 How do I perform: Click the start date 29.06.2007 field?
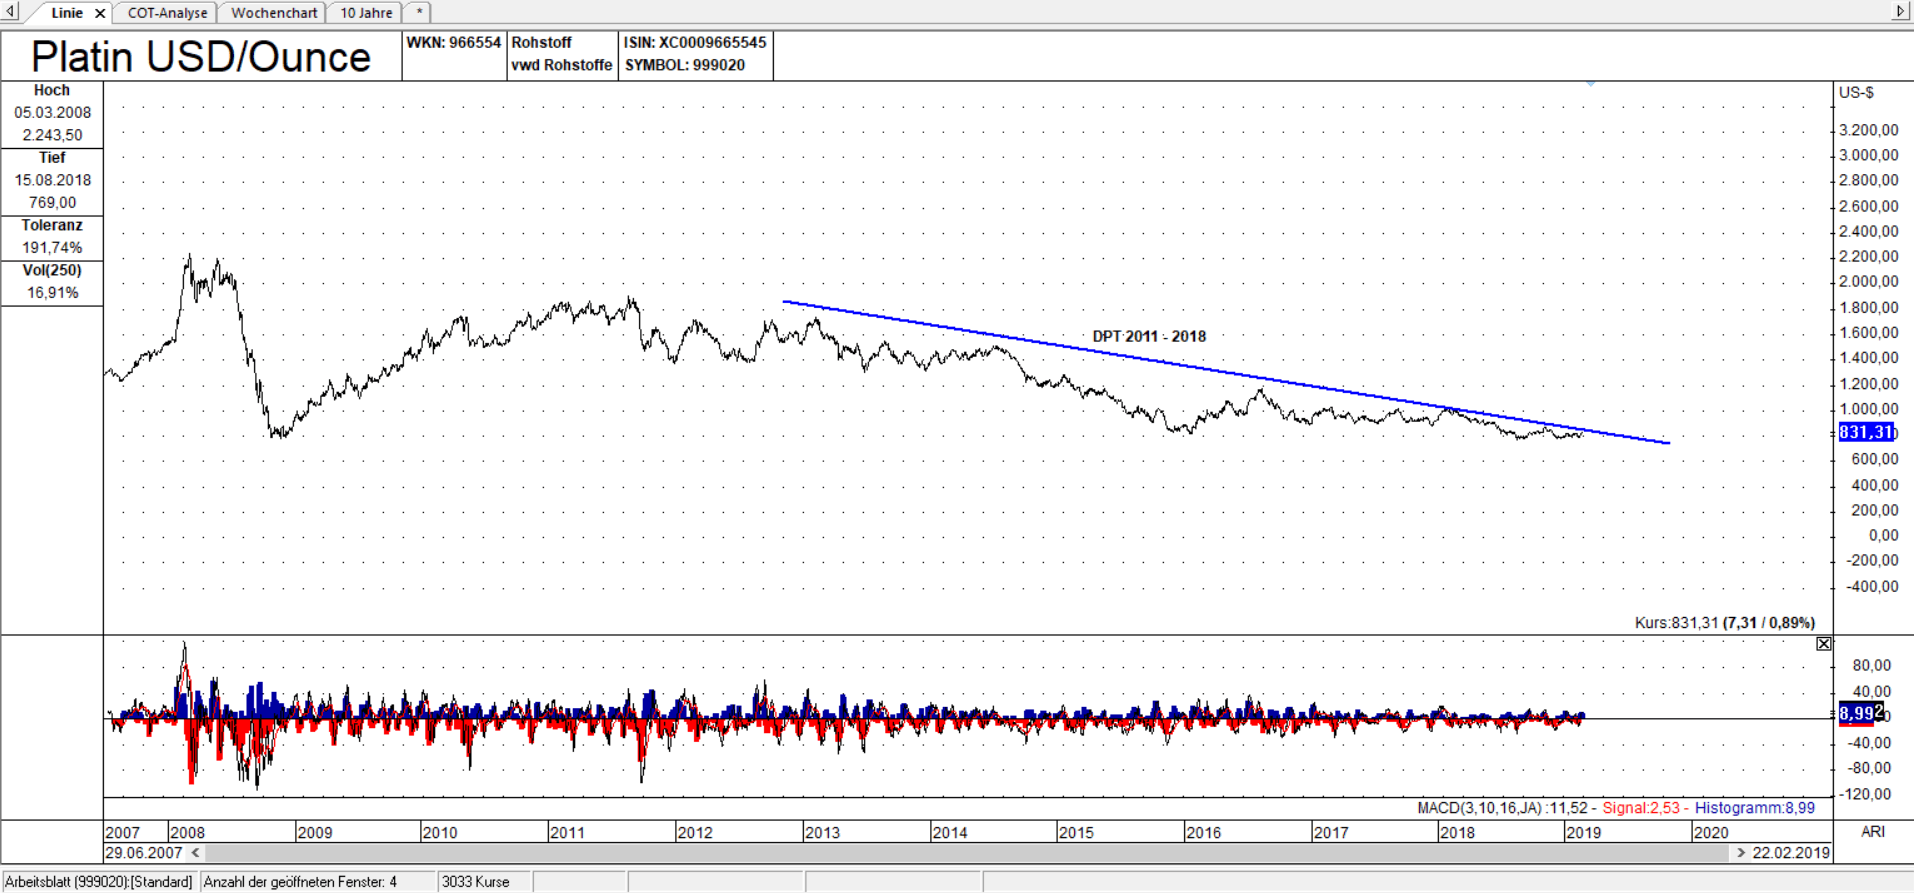[144, 853]
